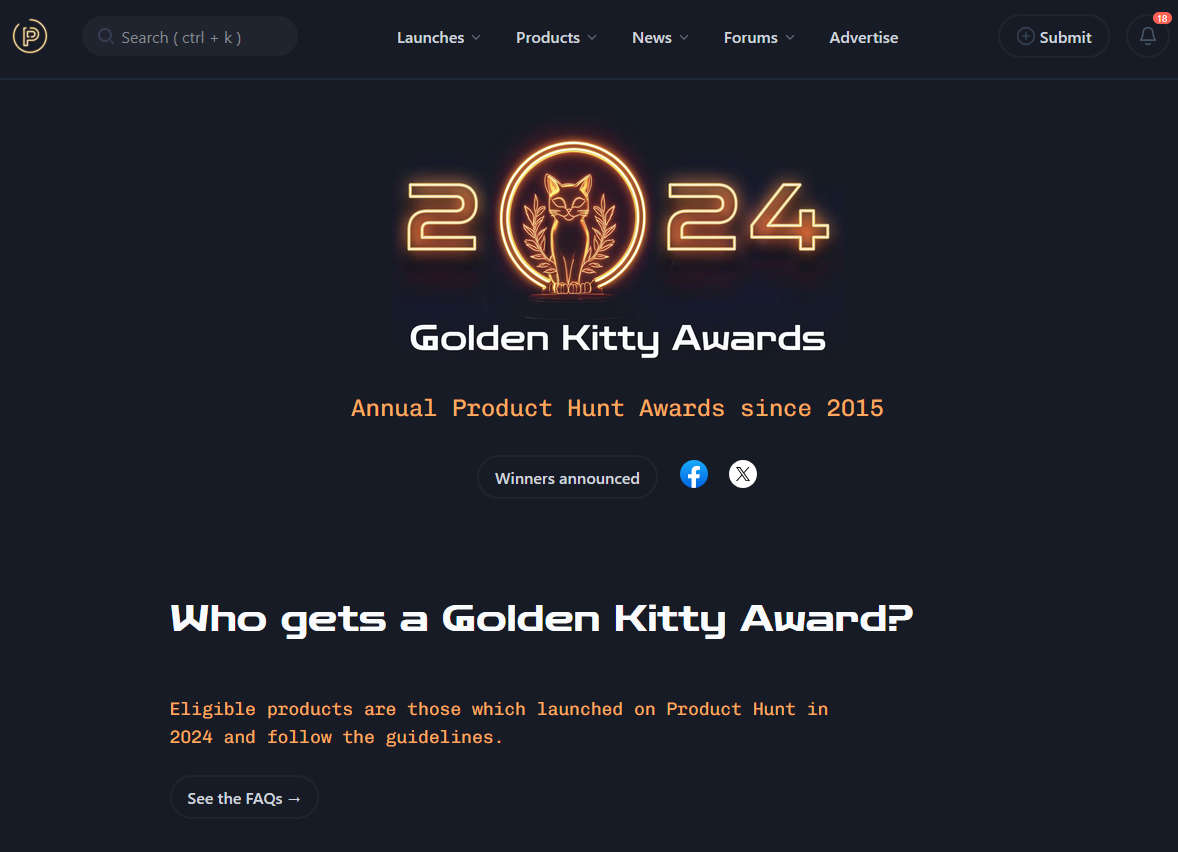Viewport: 1178px width, 852px height.
Task: Open the Forums menu item
Action: tap(750, 37)
